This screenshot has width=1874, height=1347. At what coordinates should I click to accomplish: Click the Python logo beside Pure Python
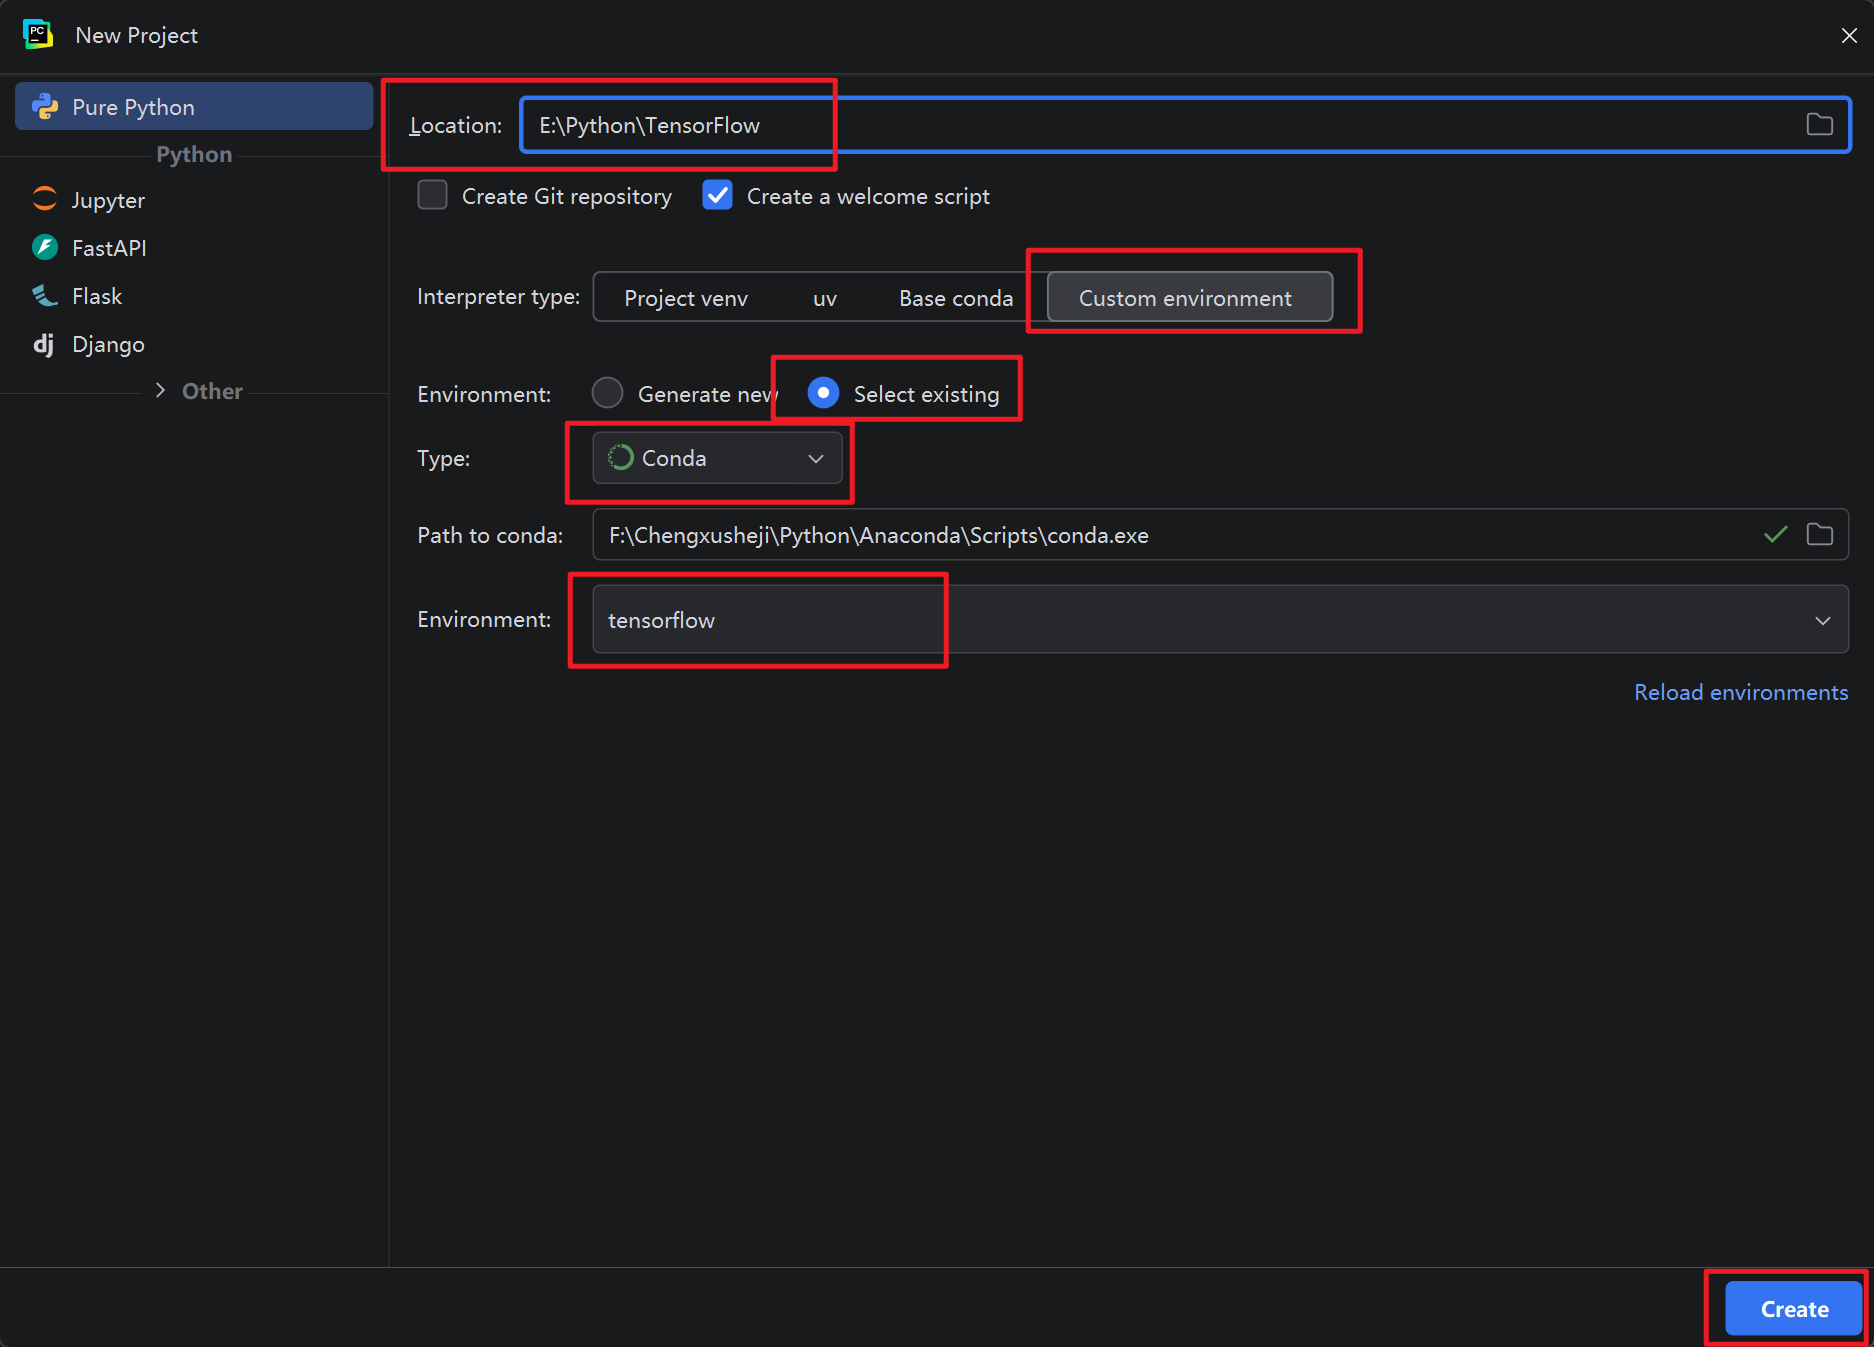click(45, 106)
